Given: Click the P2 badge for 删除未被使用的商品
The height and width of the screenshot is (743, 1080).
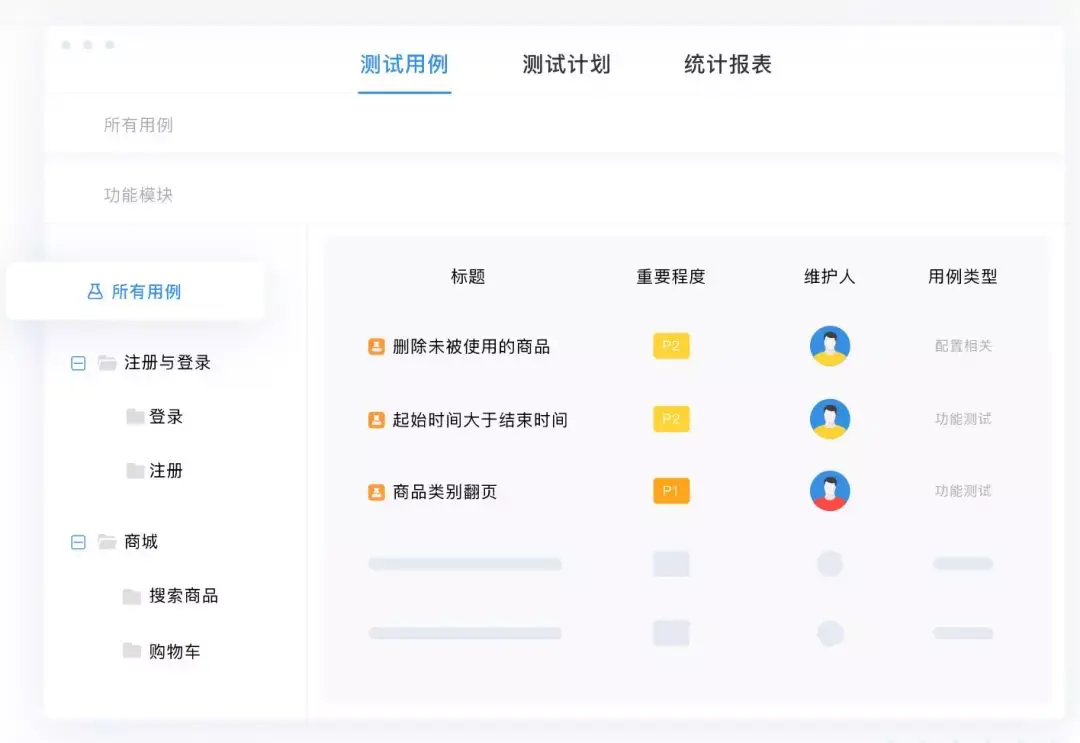Looking at the screenshot, I should pyautogui.click(x=672, y=346).
